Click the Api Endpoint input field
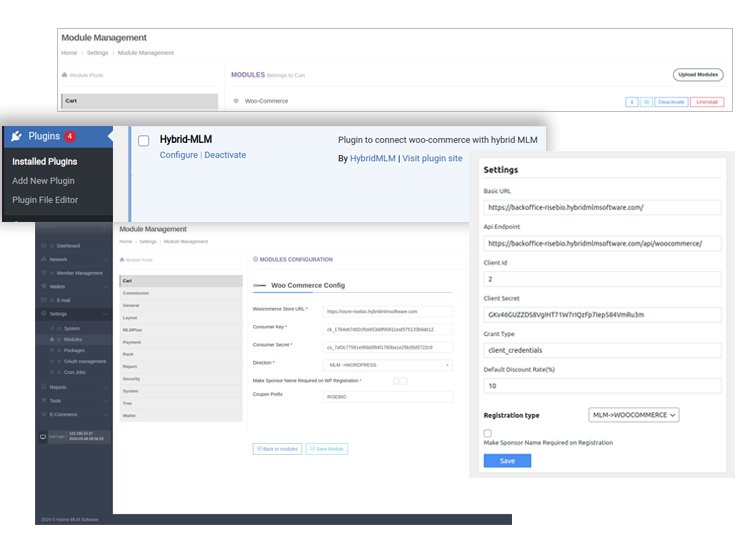 tap(602, 243)
